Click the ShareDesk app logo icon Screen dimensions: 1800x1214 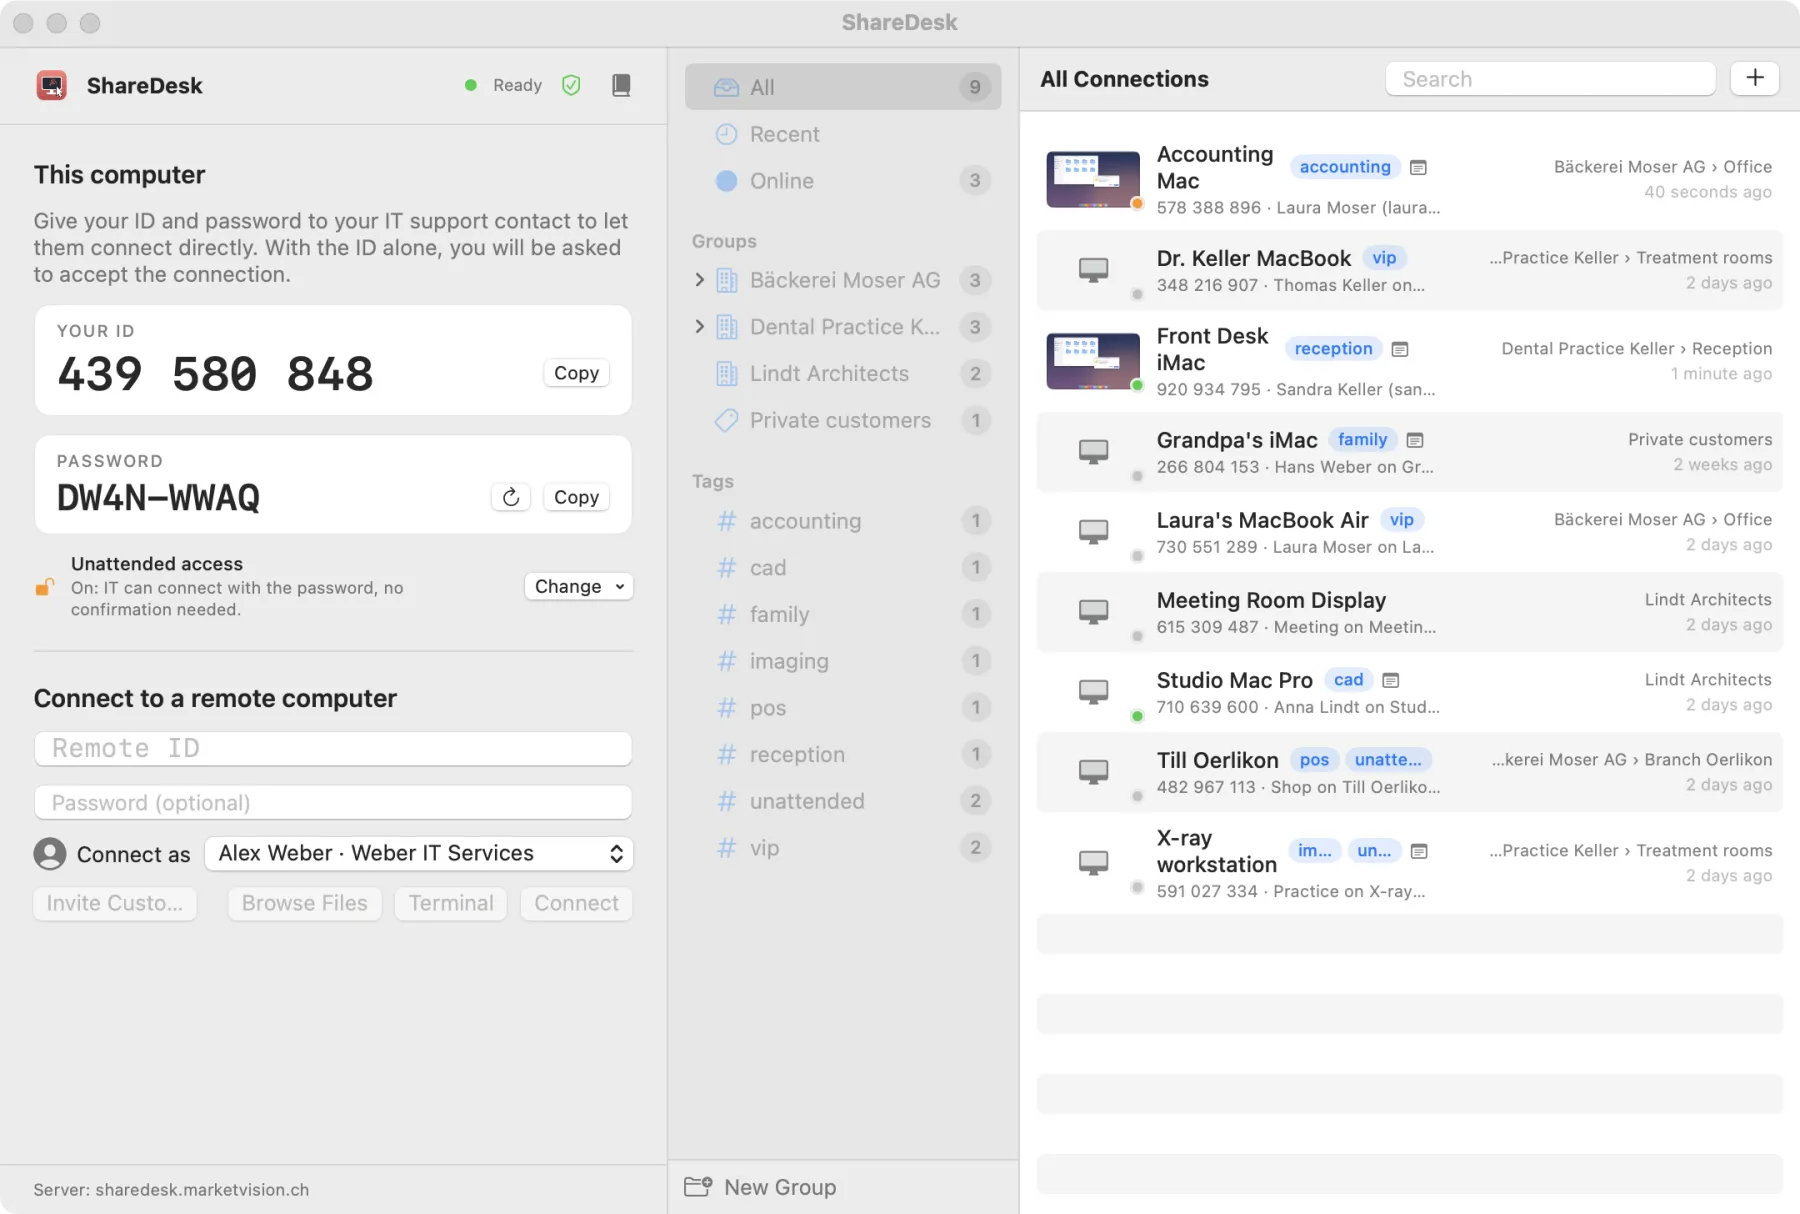[x=52, y=86]
